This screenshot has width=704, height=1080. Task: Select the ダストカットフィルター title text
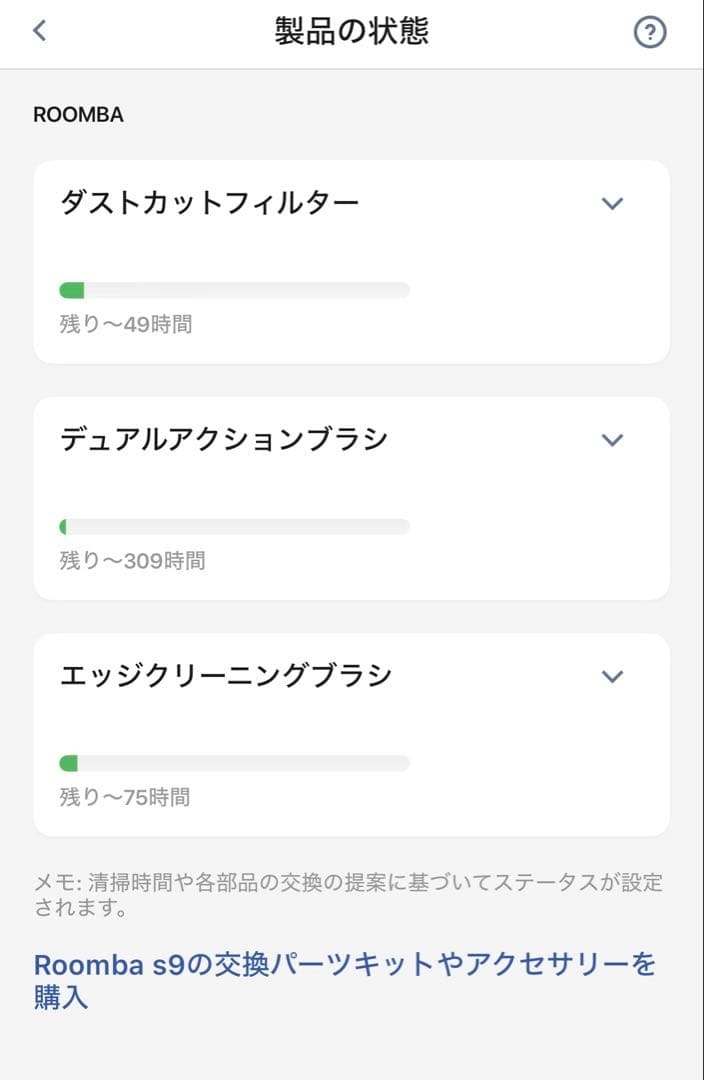click(210, 203)
